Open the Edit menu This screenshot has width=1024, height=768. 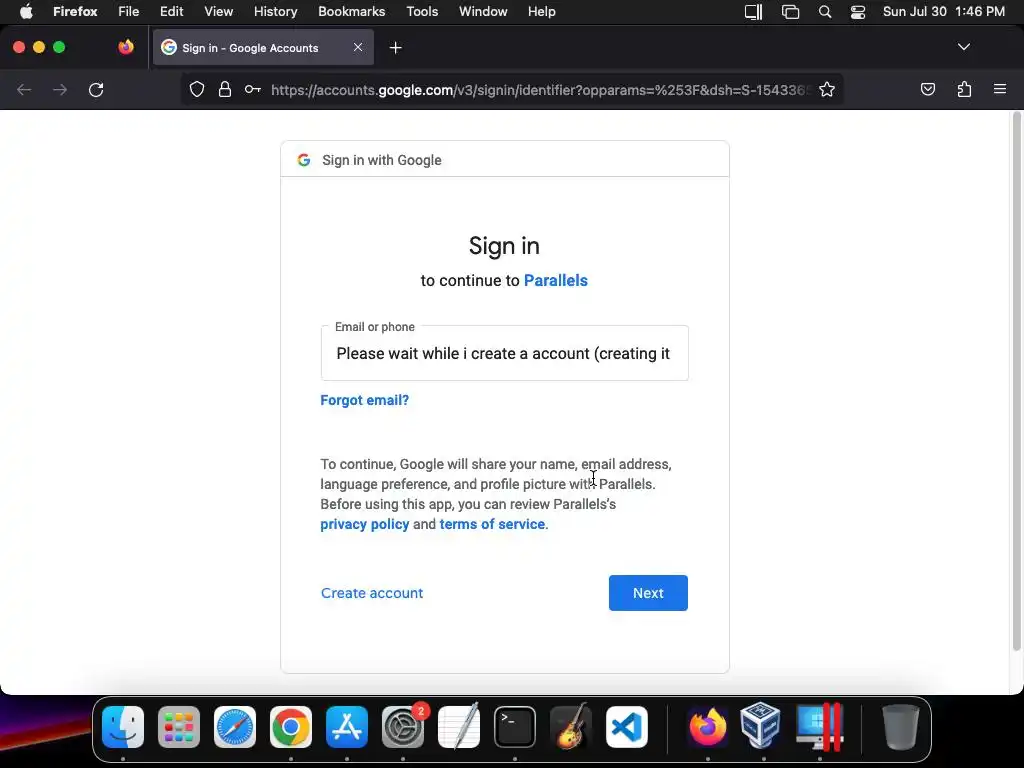tap(171, 11)
